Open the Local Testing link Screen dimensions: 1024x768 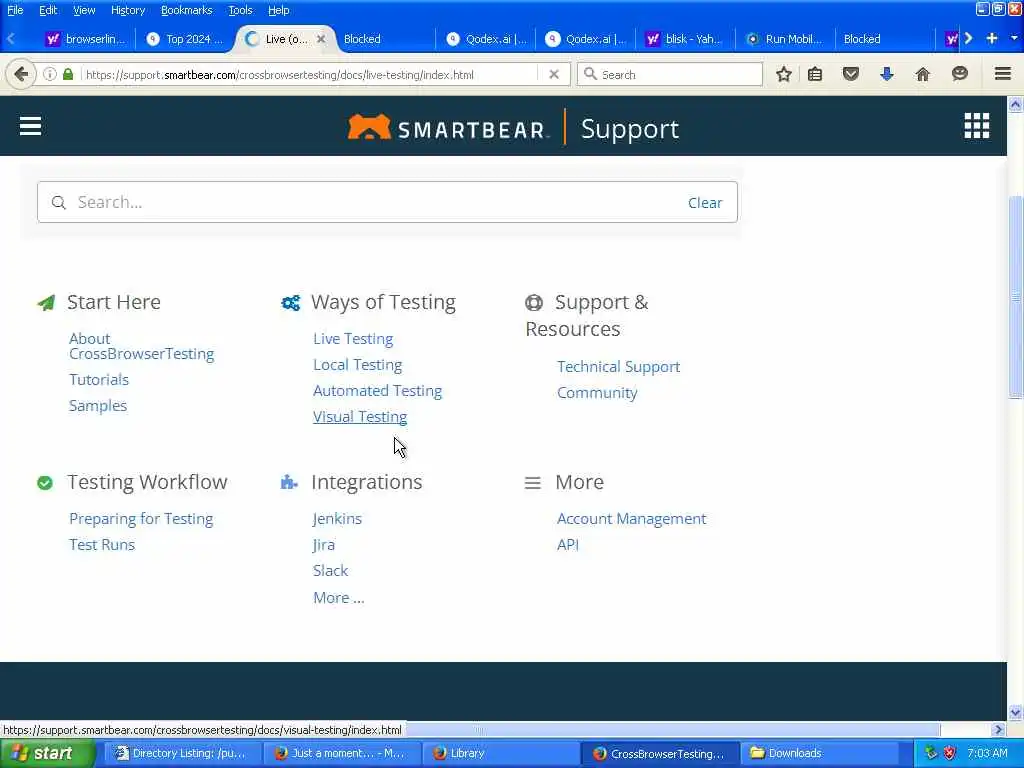pyautogui.click(x=357, y=365)
